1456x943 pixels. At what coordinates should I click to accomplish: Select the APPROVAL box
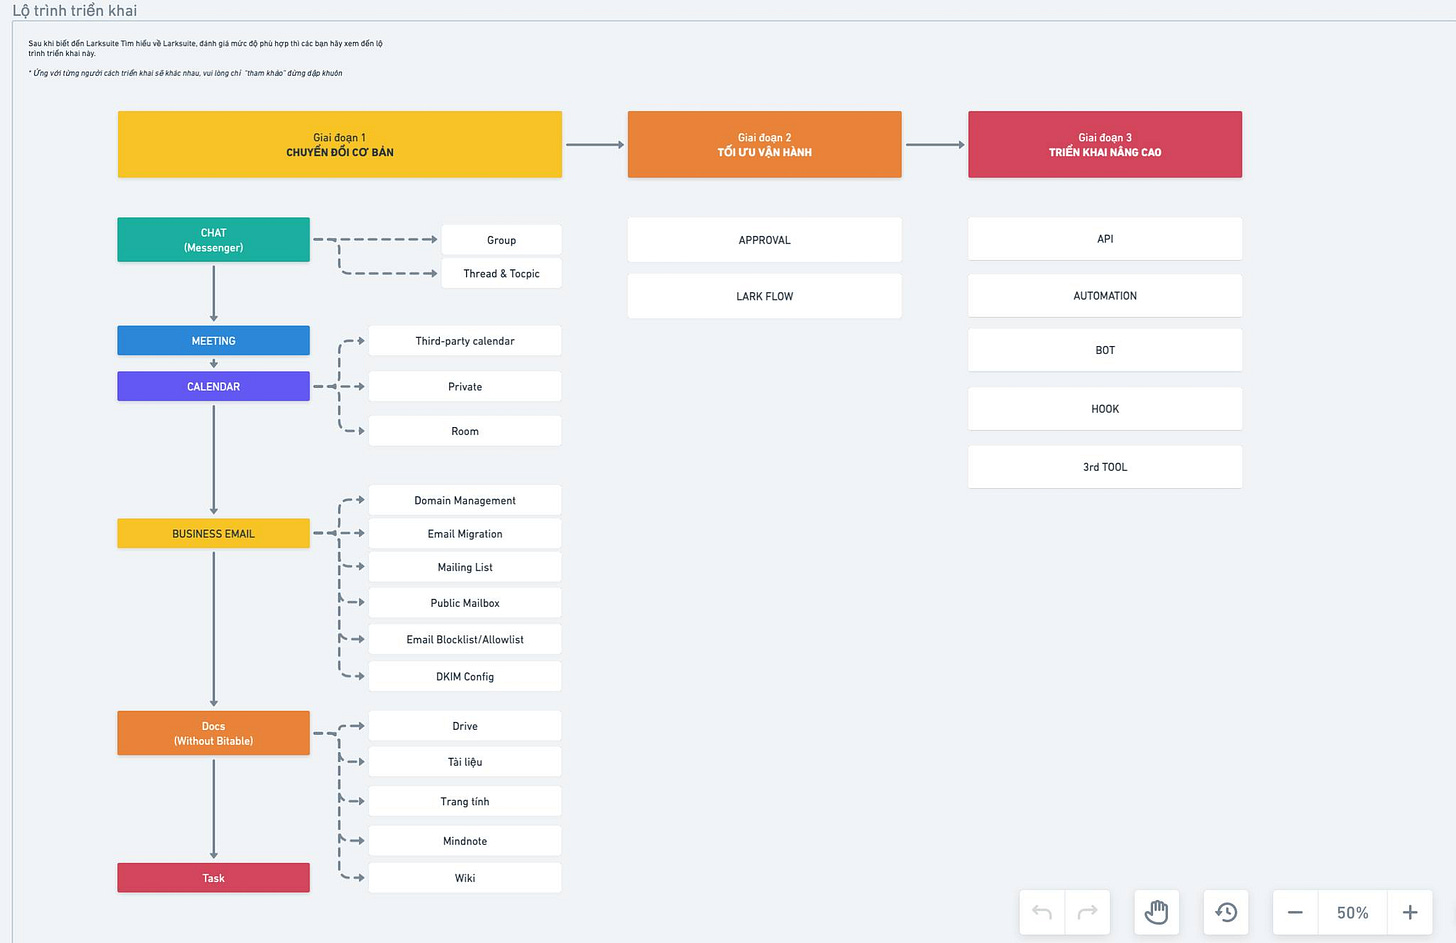pyautogui.click(x=764, y=240)
